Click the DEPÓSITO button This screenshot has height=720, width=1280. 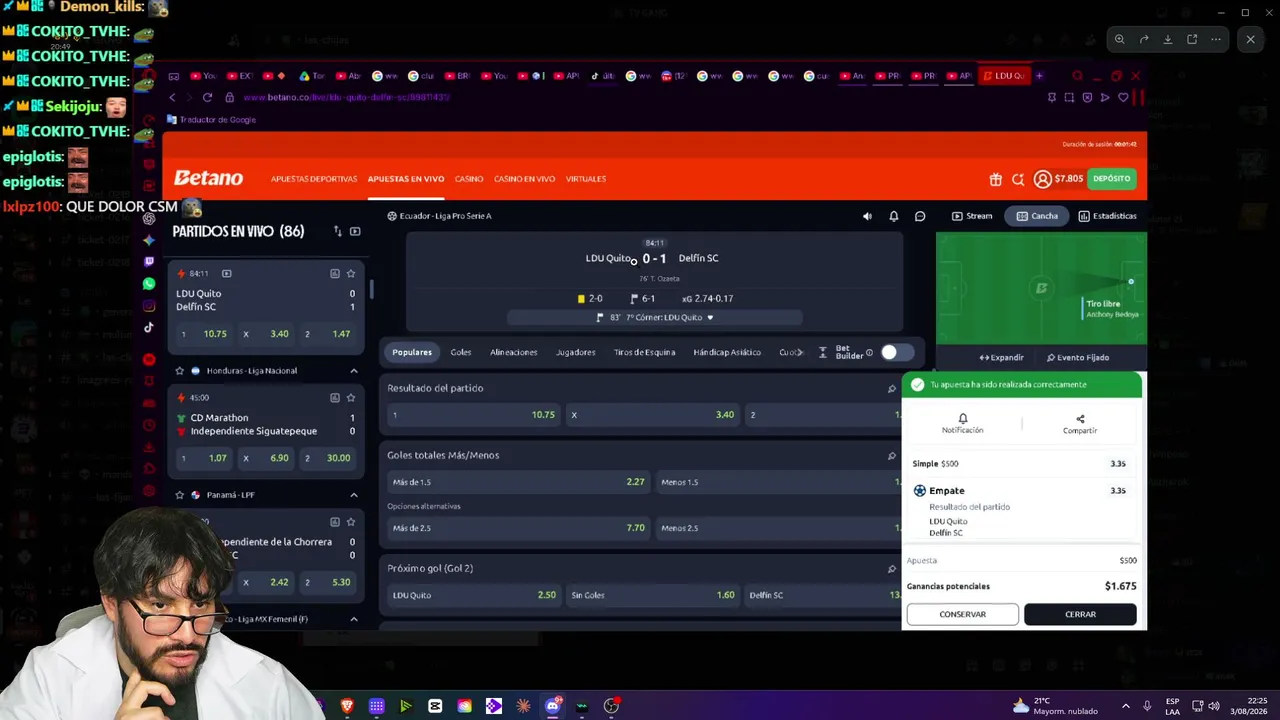click(x=1111, y=179)
